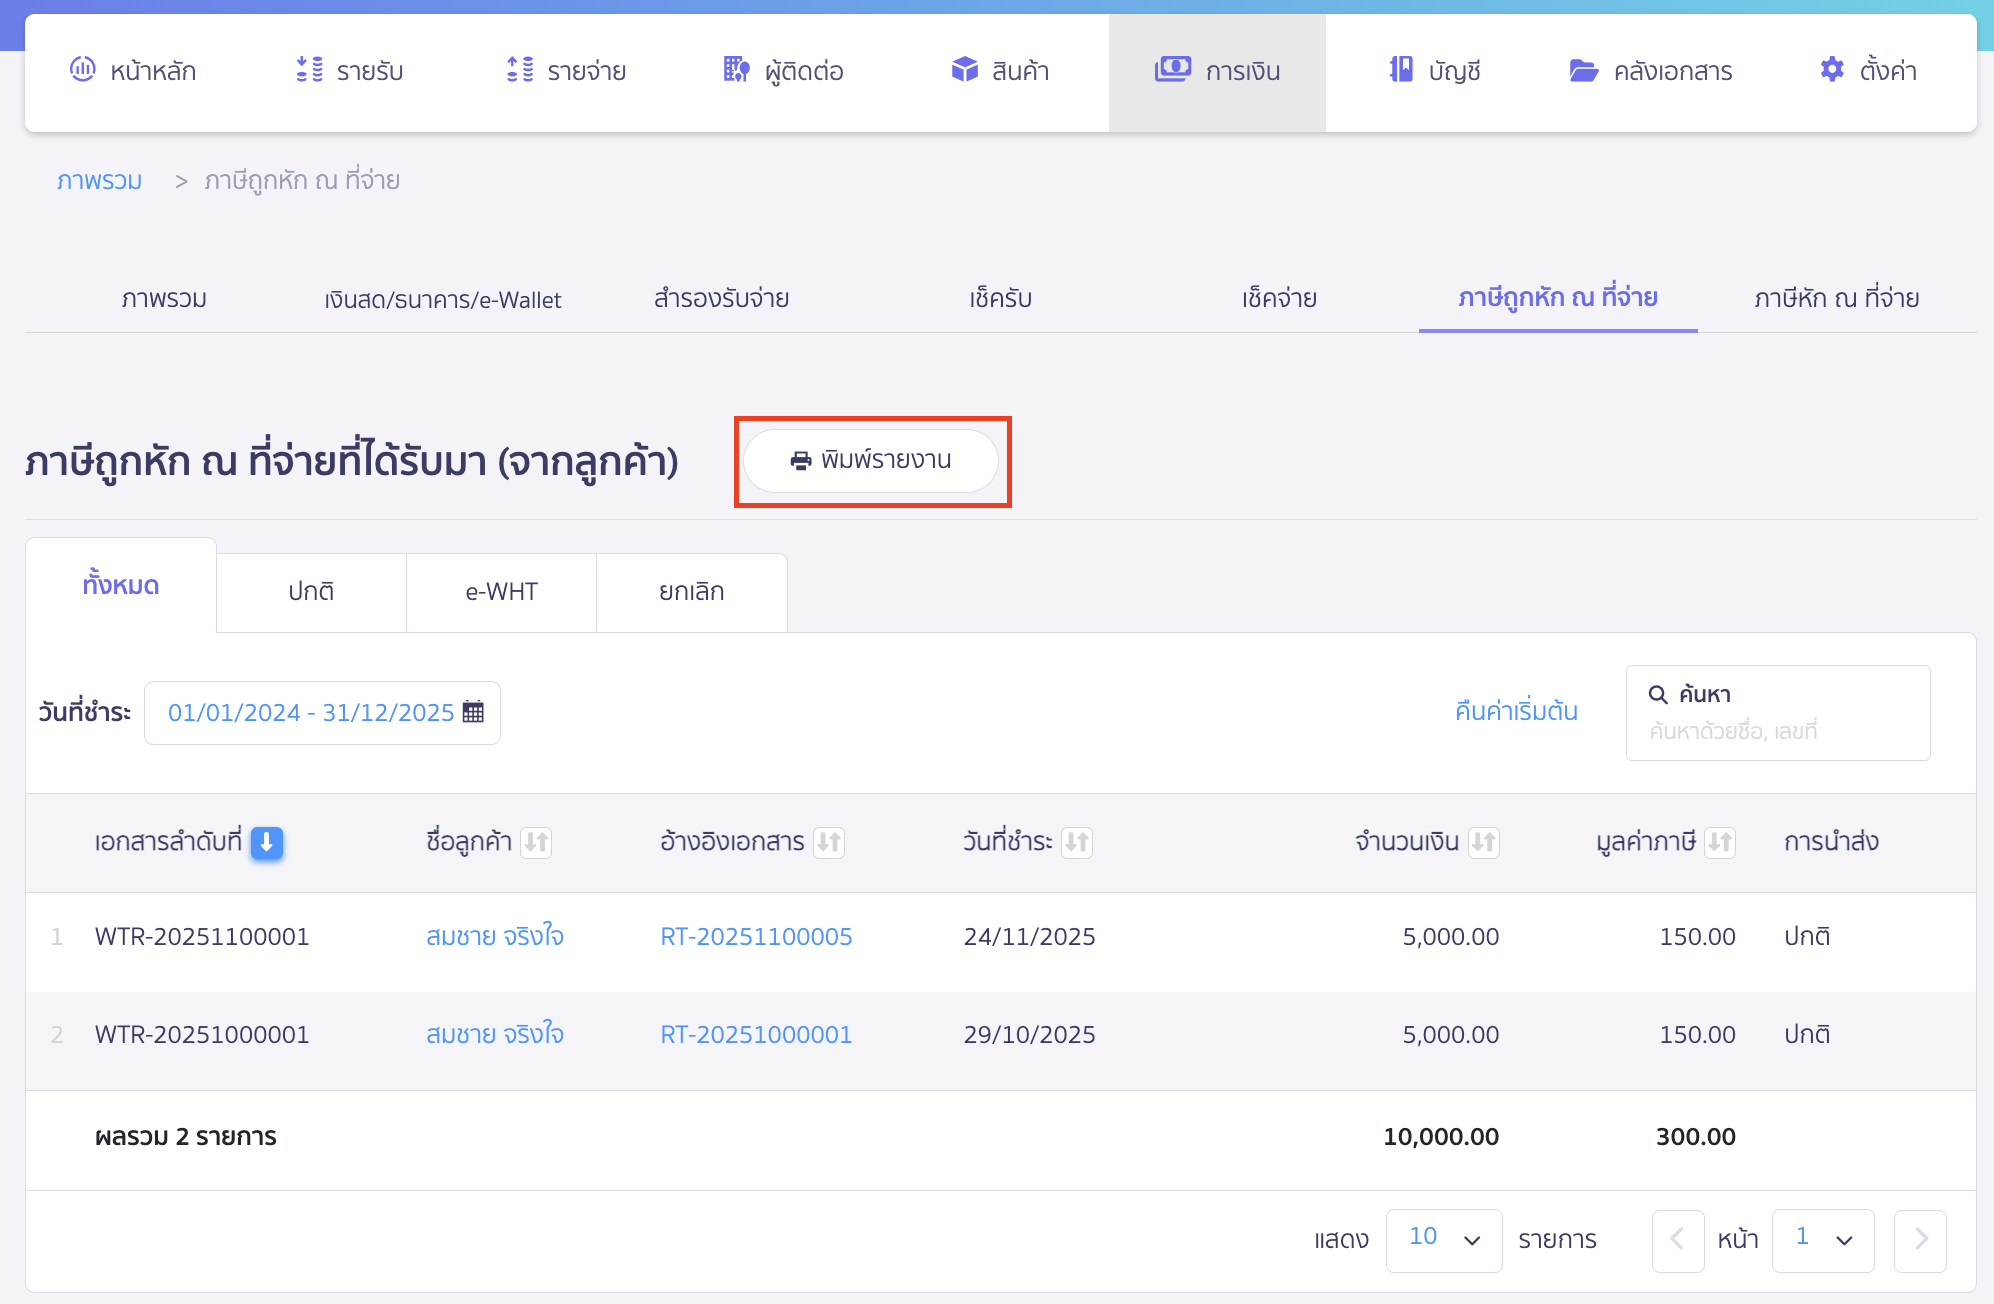Click the ค้นหา search input field
The height and width of the screenshot is (1304, 1994).
[1777, 731]
